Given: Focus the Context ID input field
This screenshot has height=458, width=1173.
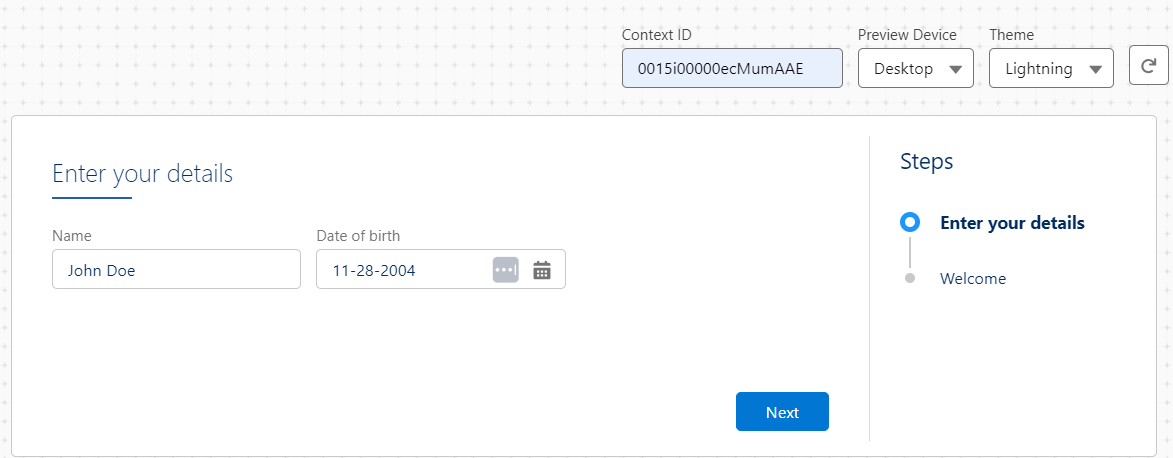Looking at the screenshot, I should 732,69.
